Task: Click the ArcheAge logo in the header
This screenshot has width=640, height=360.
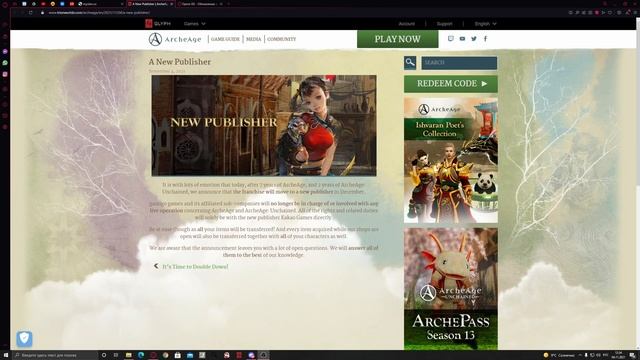Action: click(175, 39)
